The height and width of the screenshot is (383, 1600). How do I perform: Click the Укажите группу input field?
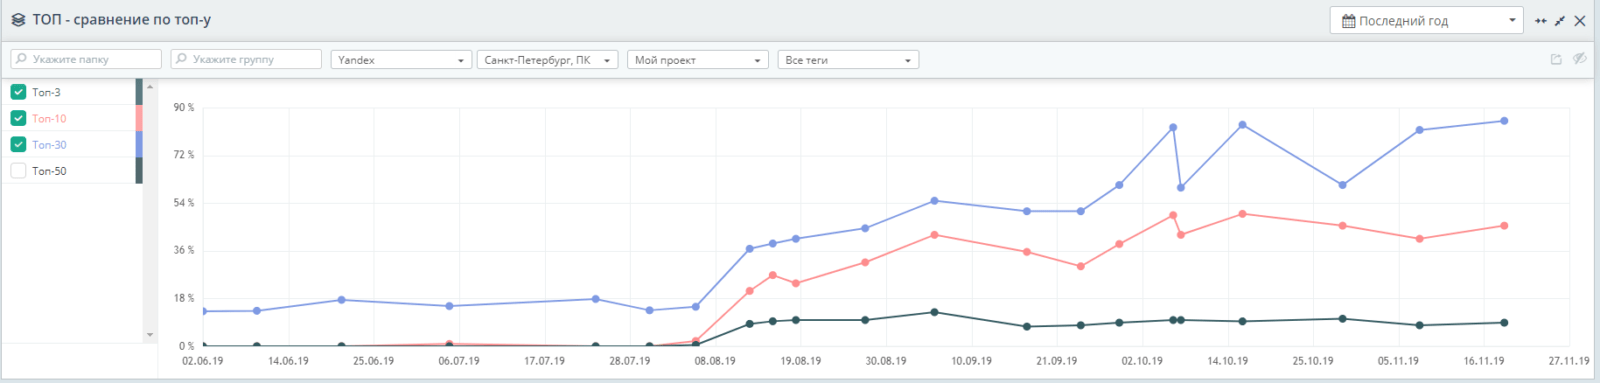point(246,59)
